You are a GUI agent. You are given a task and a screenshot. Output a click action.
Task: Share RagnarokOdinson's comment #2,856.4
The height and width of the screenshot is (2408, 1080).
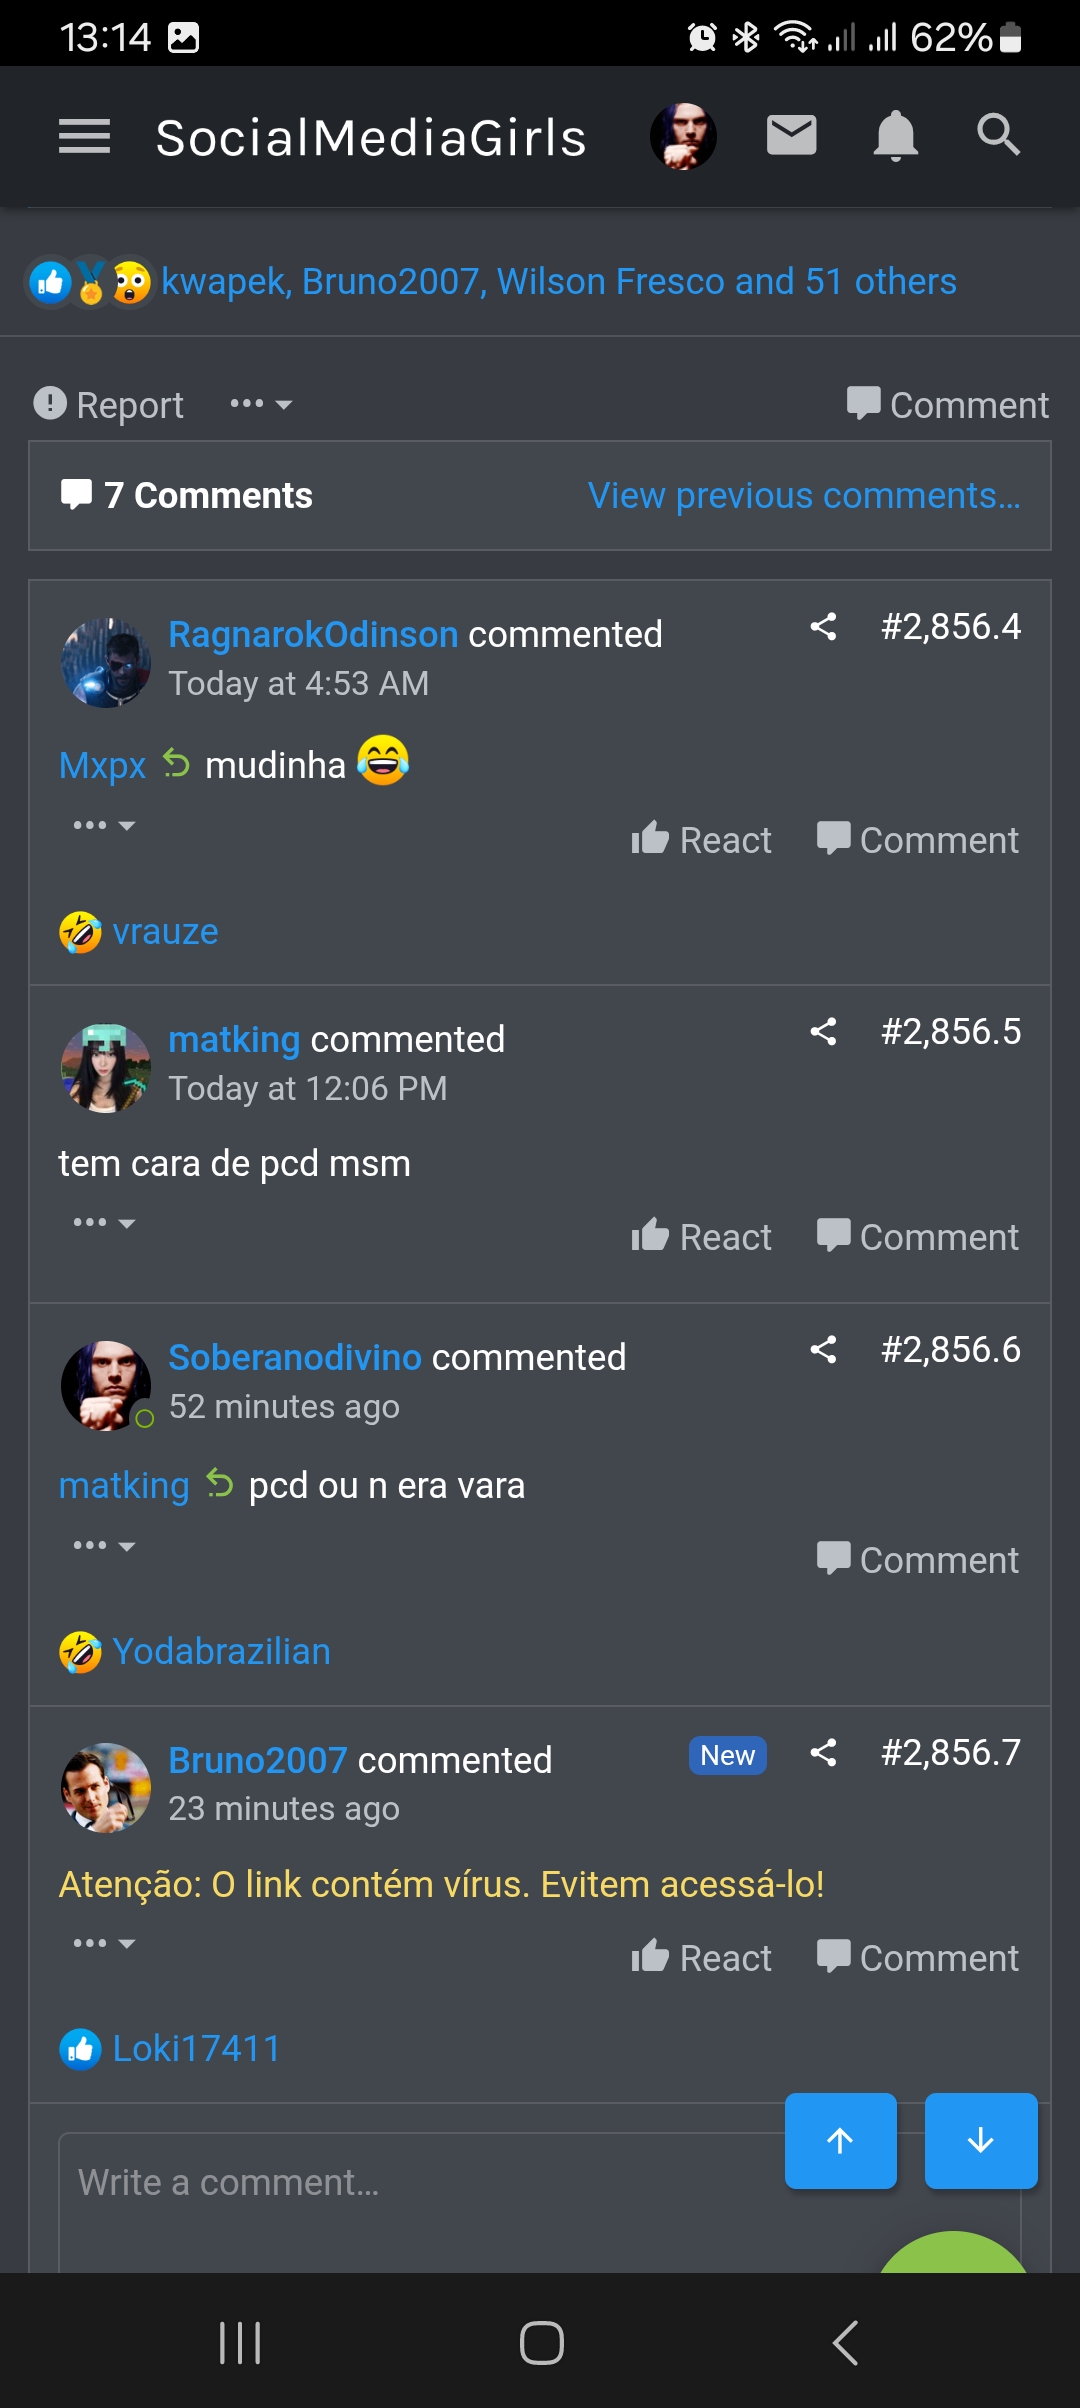click(823, 627)
